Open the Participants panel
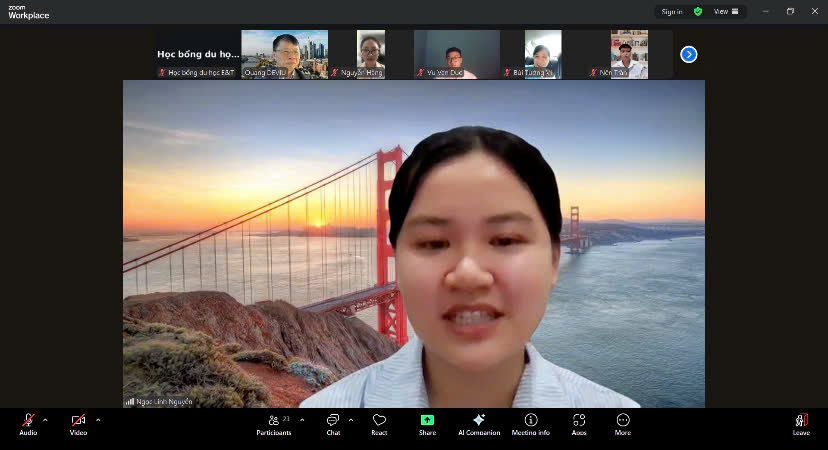 [x=273, y=422]
